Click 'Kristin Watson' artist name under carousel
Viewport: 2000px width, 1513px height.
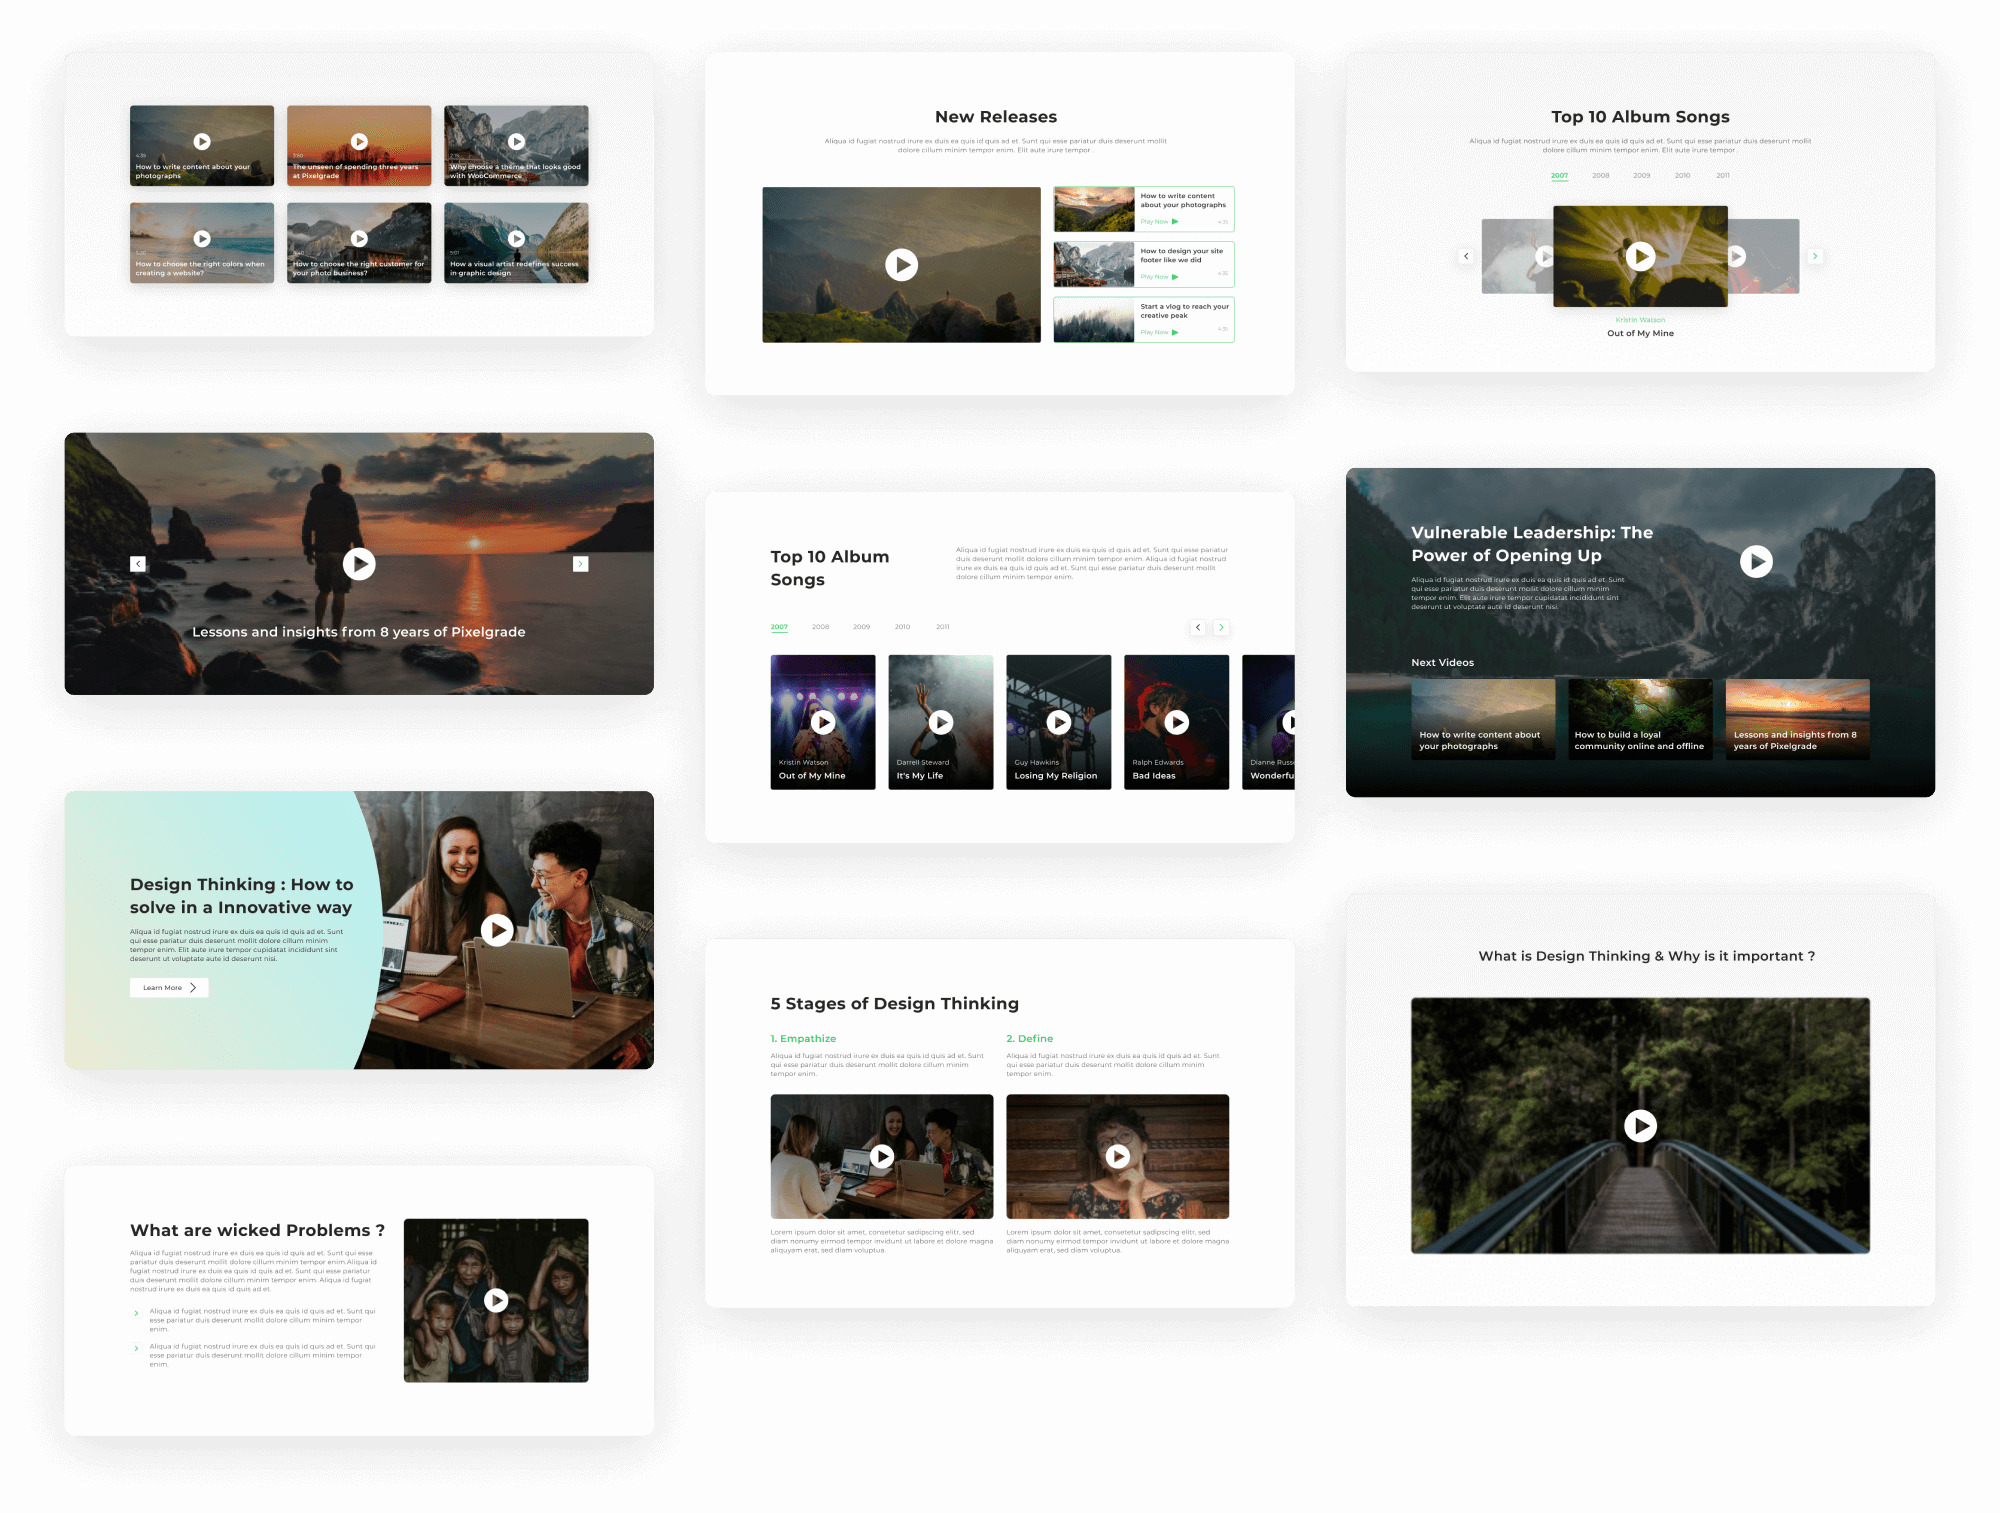tap(1640, 320)
